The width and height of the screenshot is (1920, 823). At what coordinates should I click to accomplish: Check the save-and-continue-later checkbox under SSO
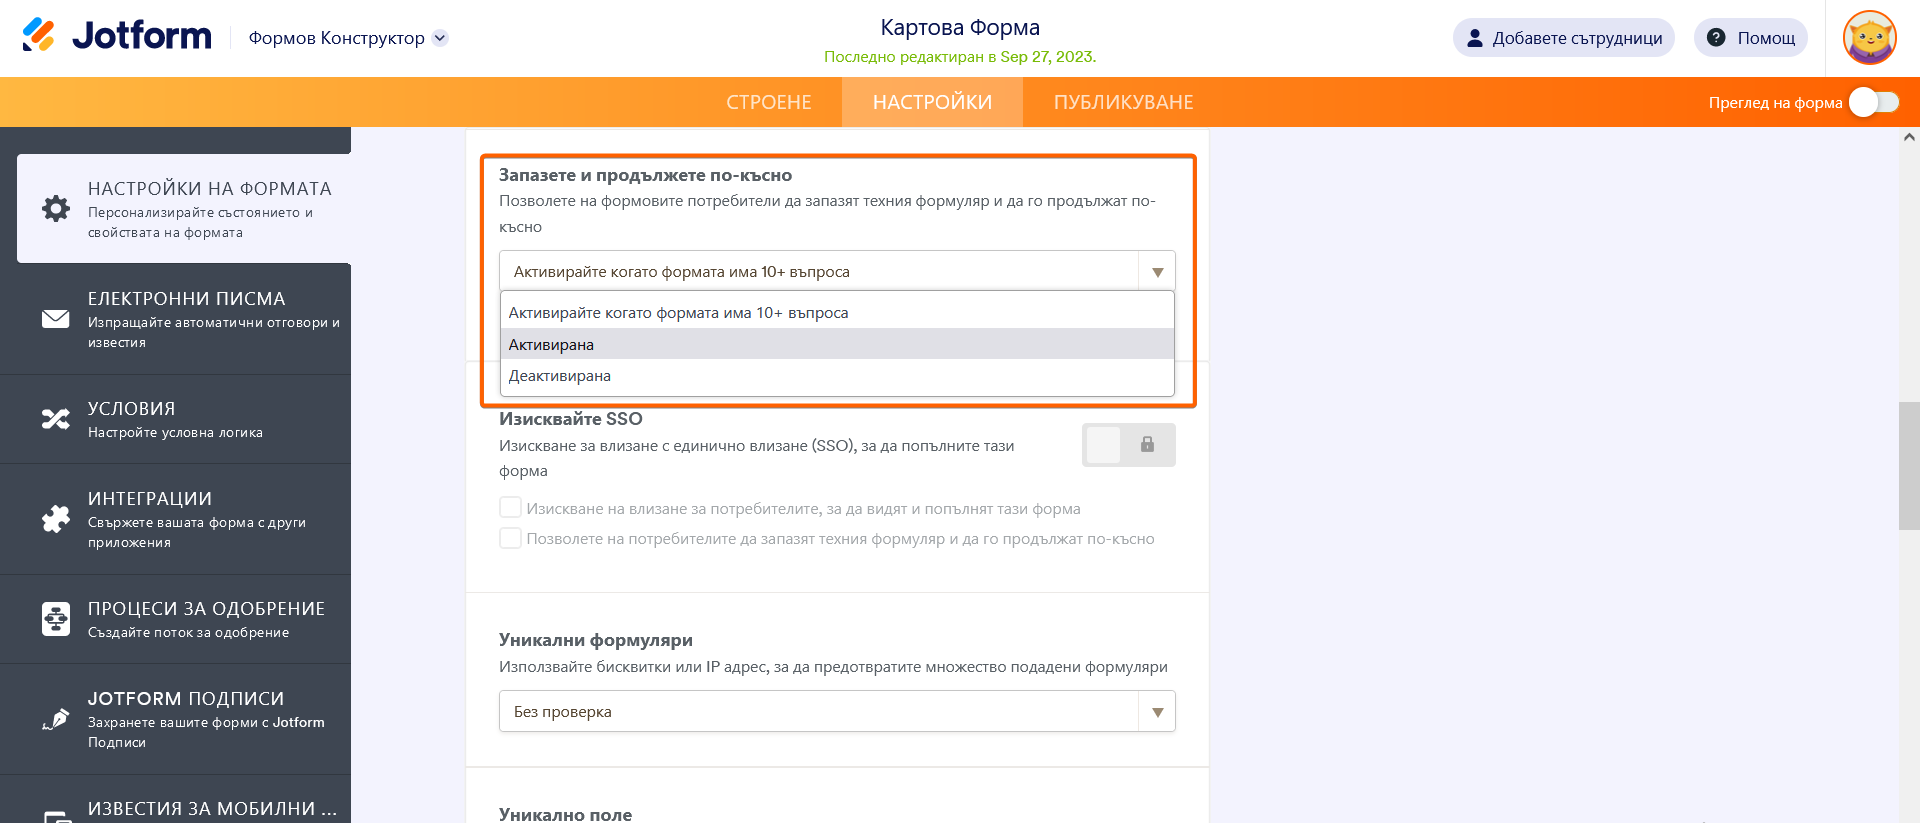point(511,538)
